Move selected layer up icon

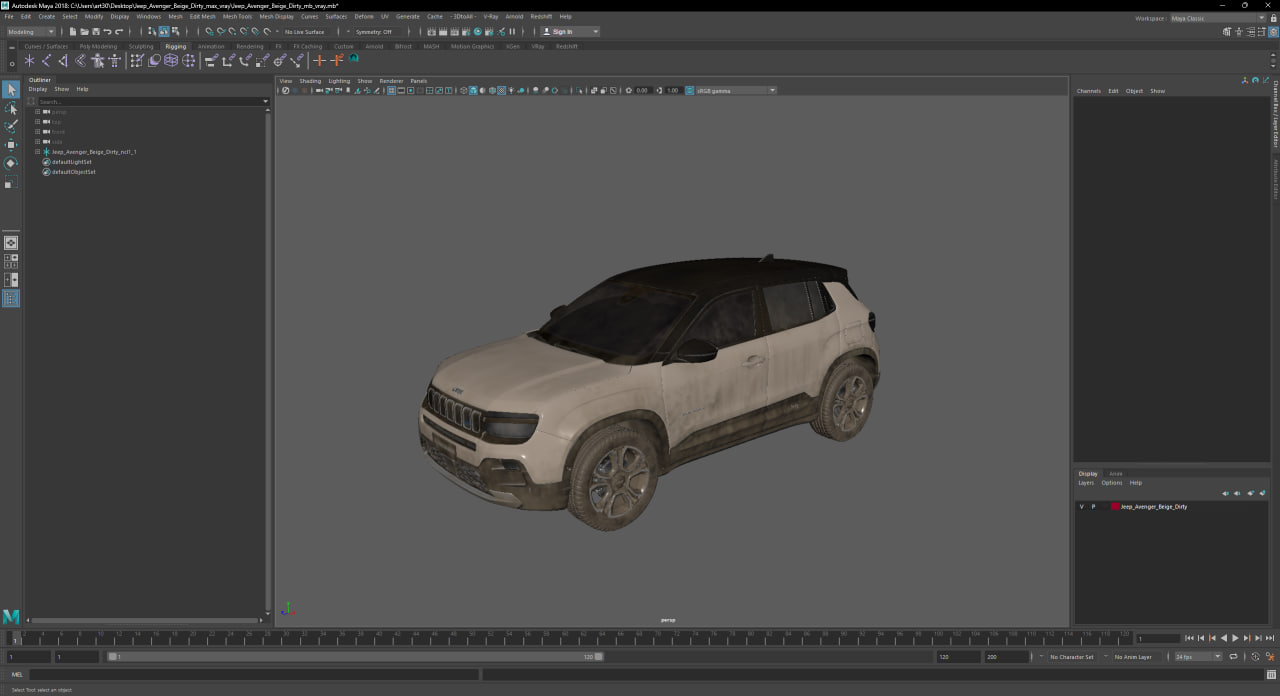point(1226,493)
